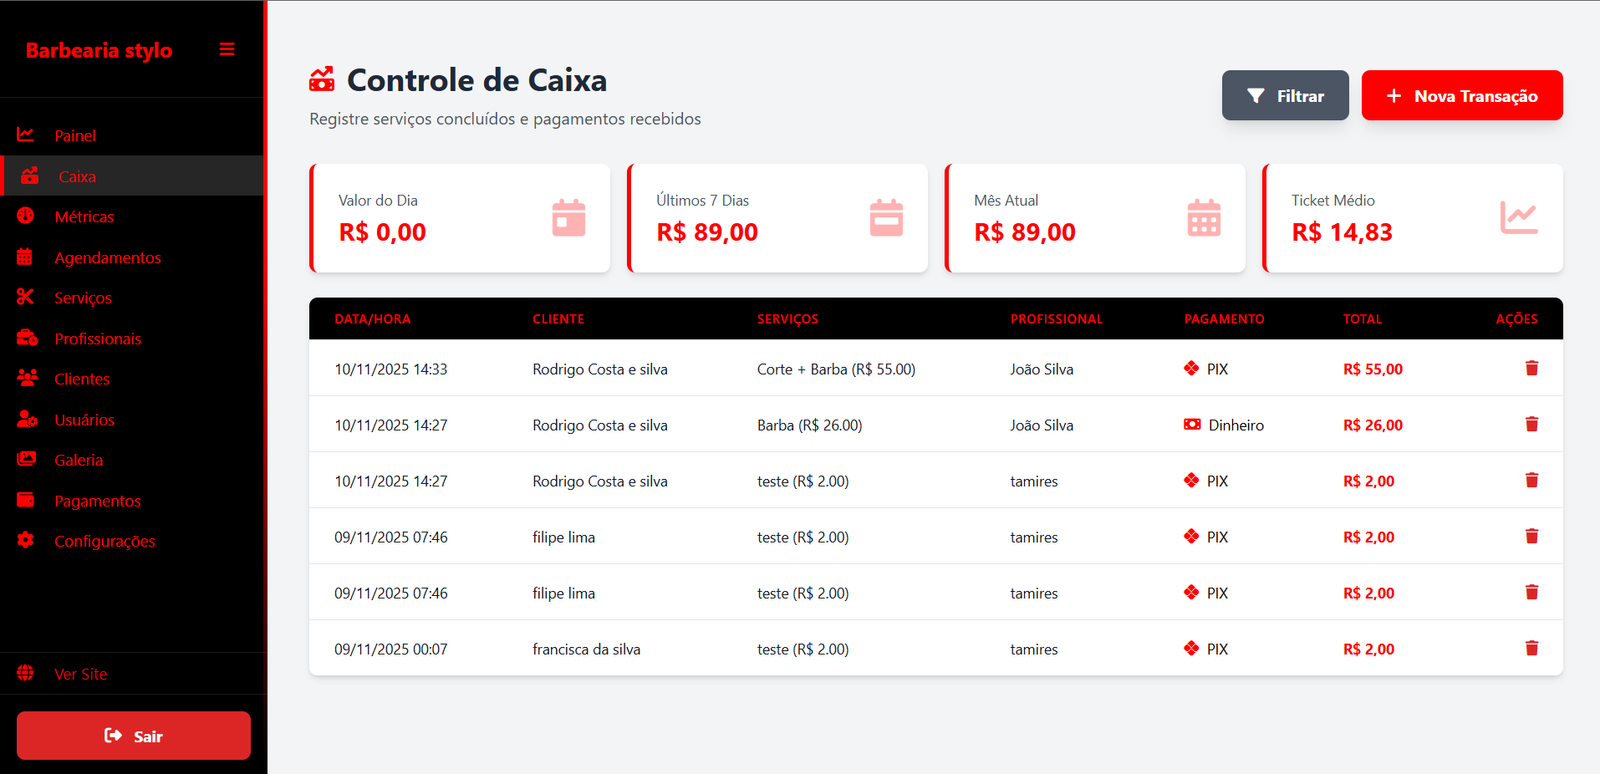The width and height of the screenshot is (1600, 774).
Task: Delete the Corte + Barba R$ 55,00 transaction
Action: click(x=1531, y=368)
